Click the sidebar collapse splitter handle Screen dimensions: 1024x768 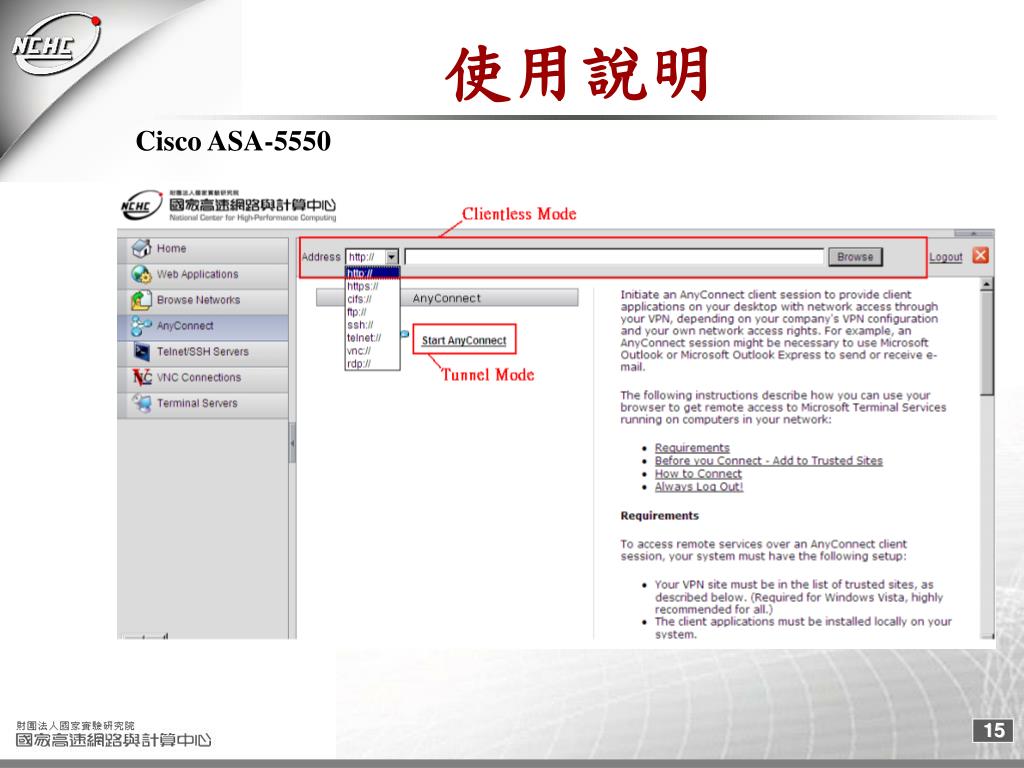pyautogui.click(x=293, y=443)
